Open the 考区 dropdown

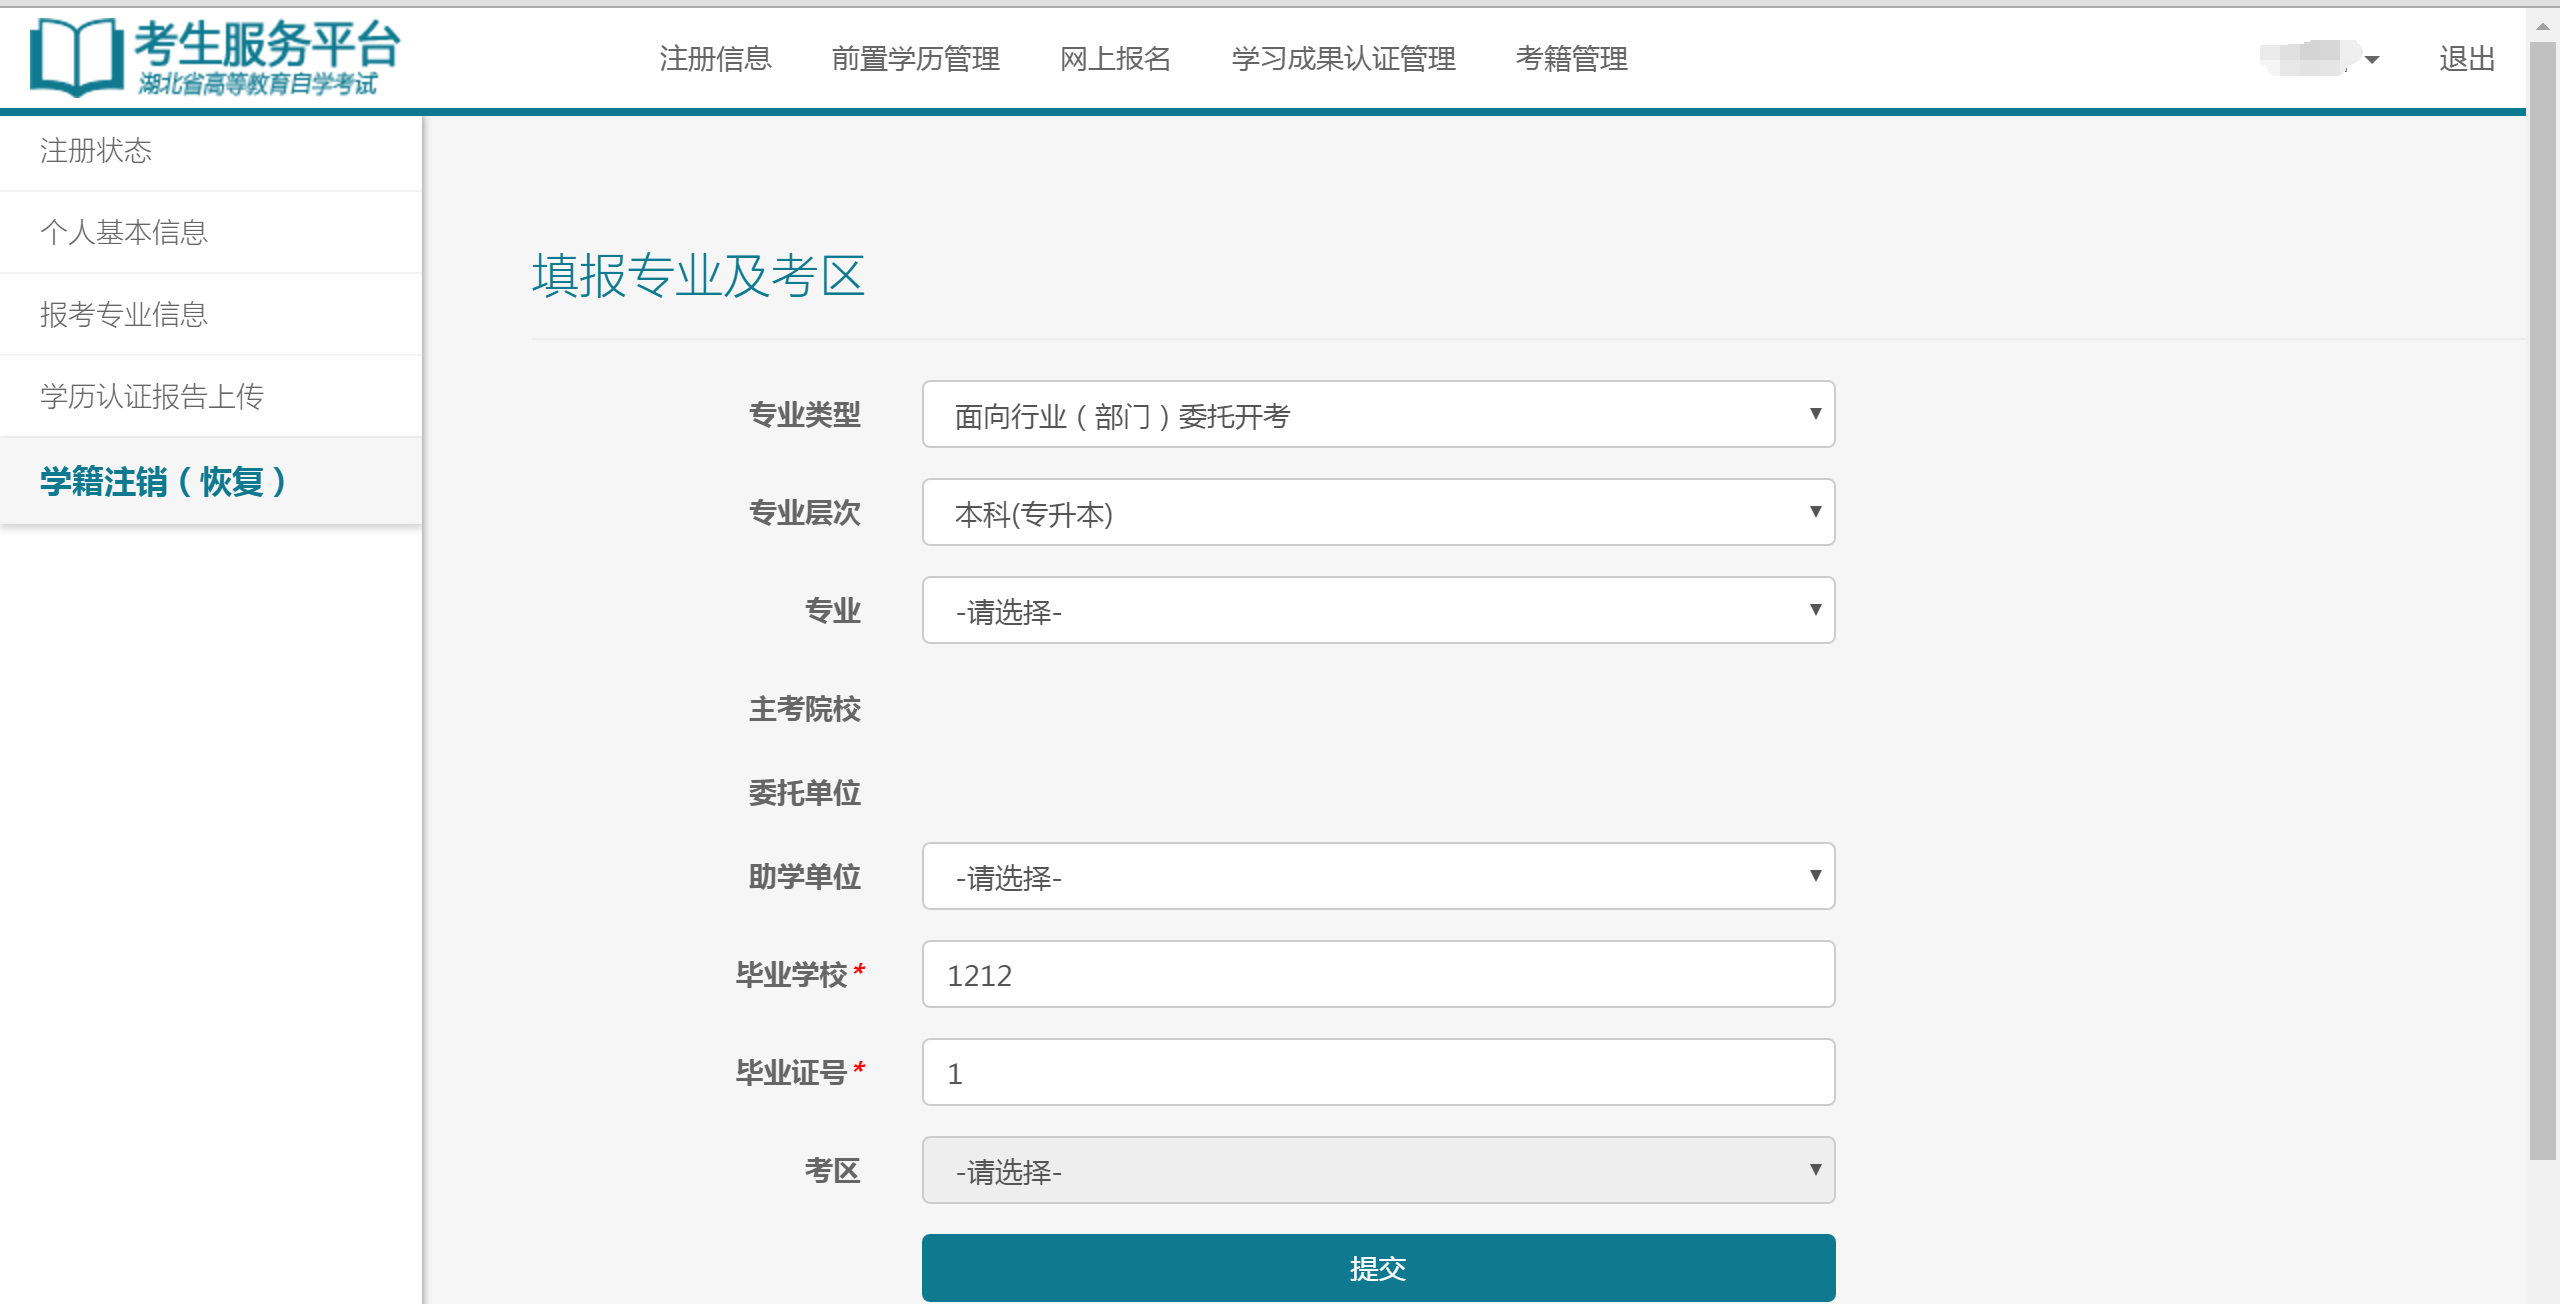[x=1378, y=1170]
